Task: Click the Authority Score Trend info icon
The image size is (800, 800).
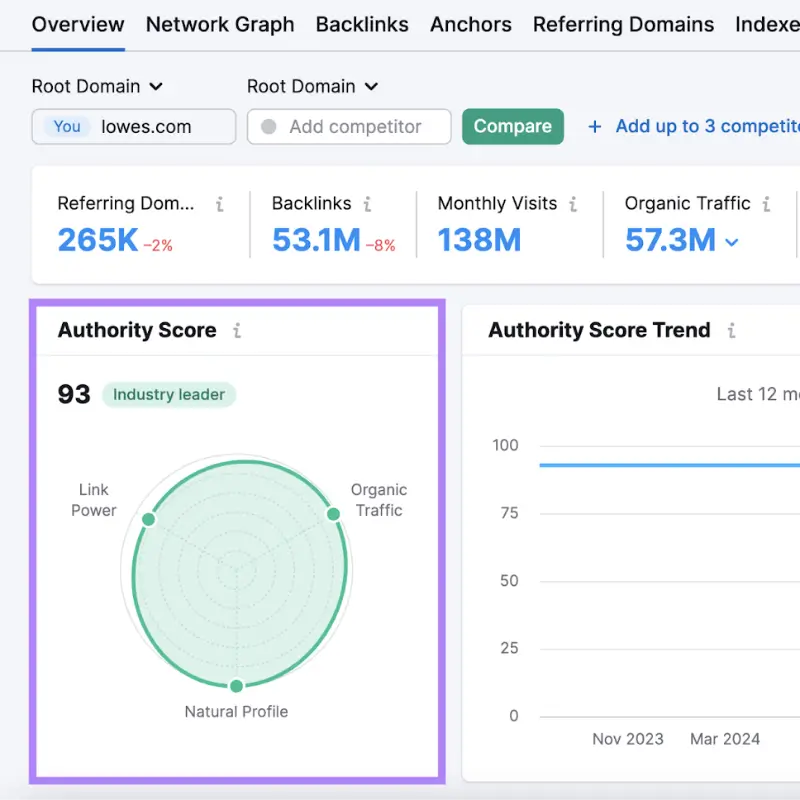Action: pyautogui.click(x=731, y=330)
